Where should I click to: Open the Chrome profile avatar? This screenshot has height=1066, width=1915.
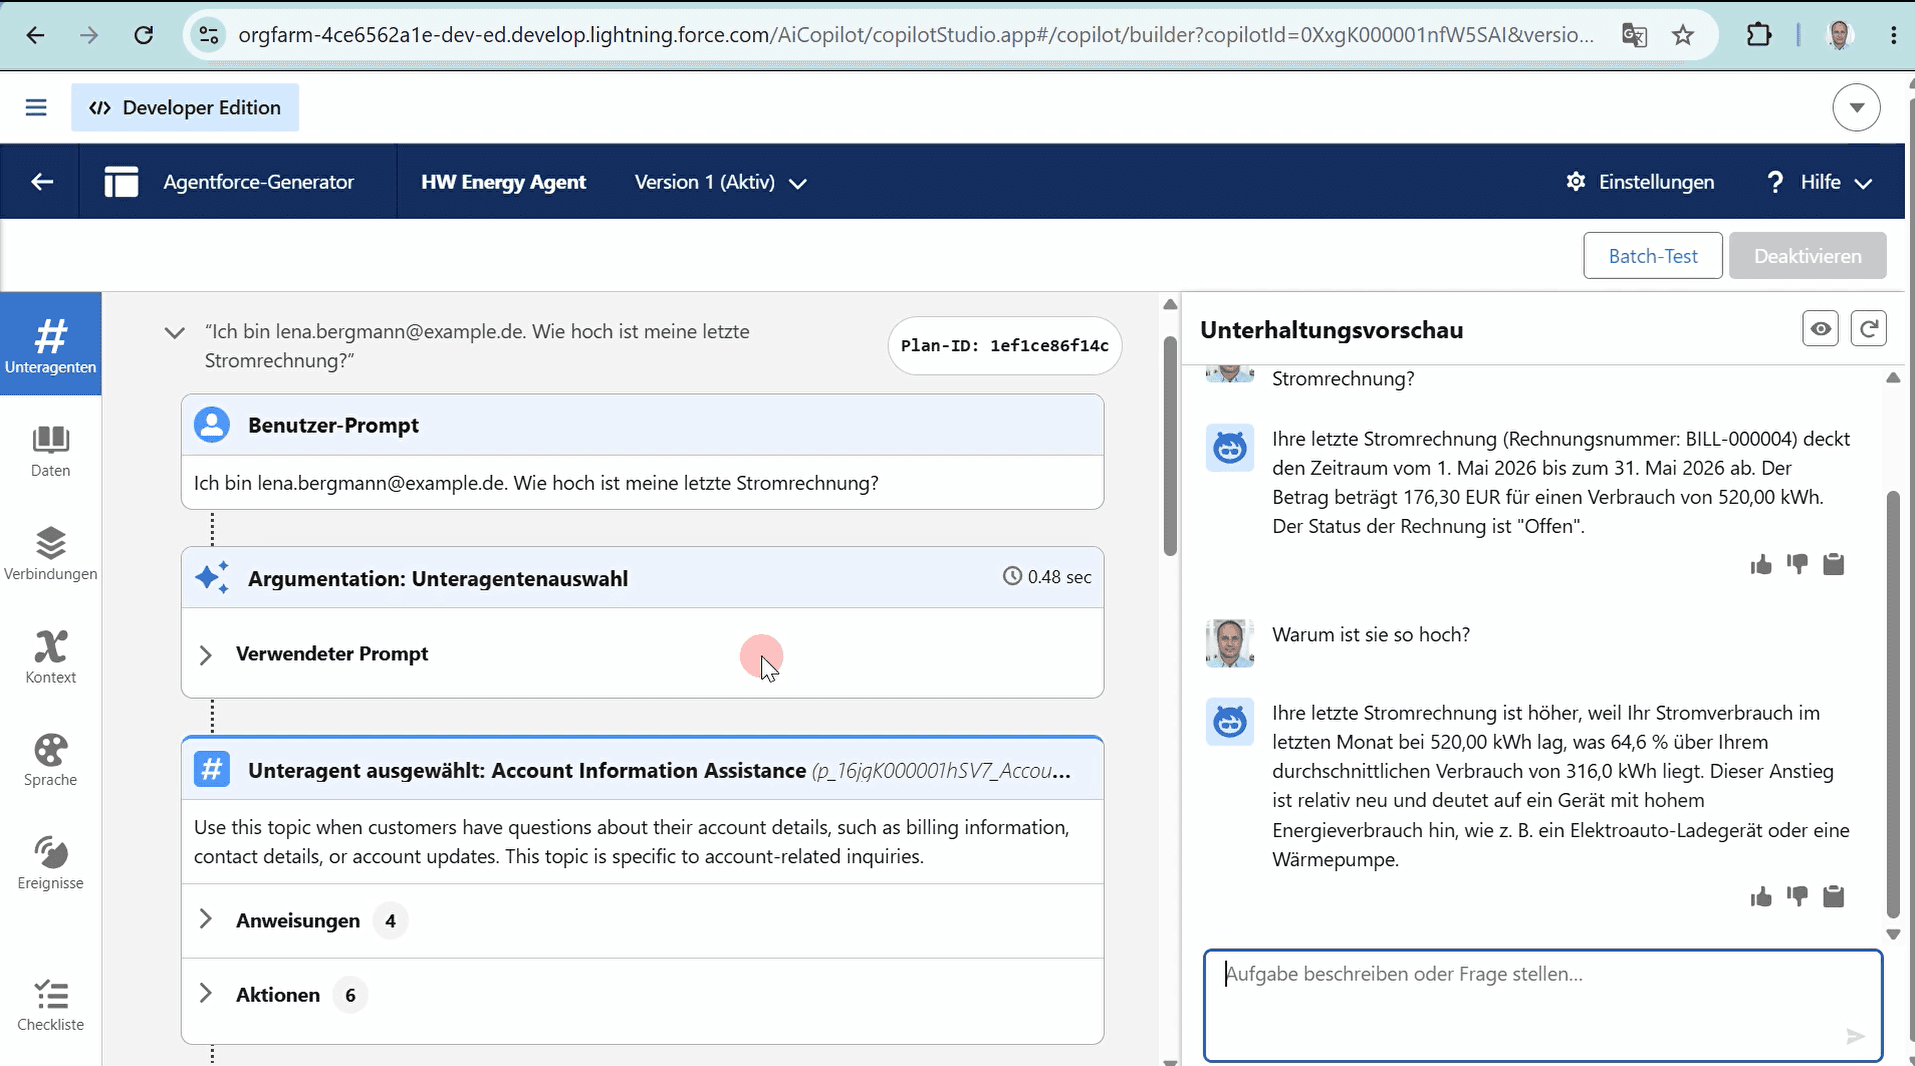pyautogui.click(x=1839, y=35)
